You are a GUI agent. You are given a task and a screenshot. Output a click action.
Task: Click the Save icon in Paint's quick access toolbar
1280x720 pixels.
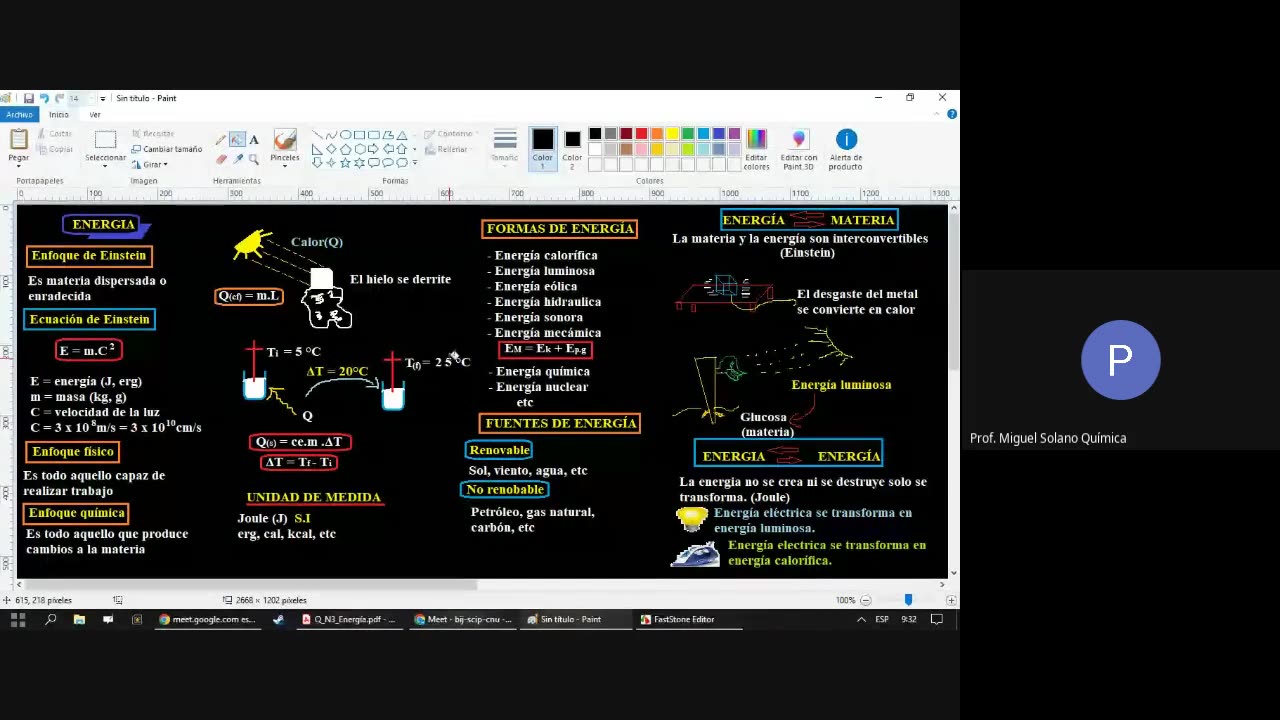coord(29,98)
